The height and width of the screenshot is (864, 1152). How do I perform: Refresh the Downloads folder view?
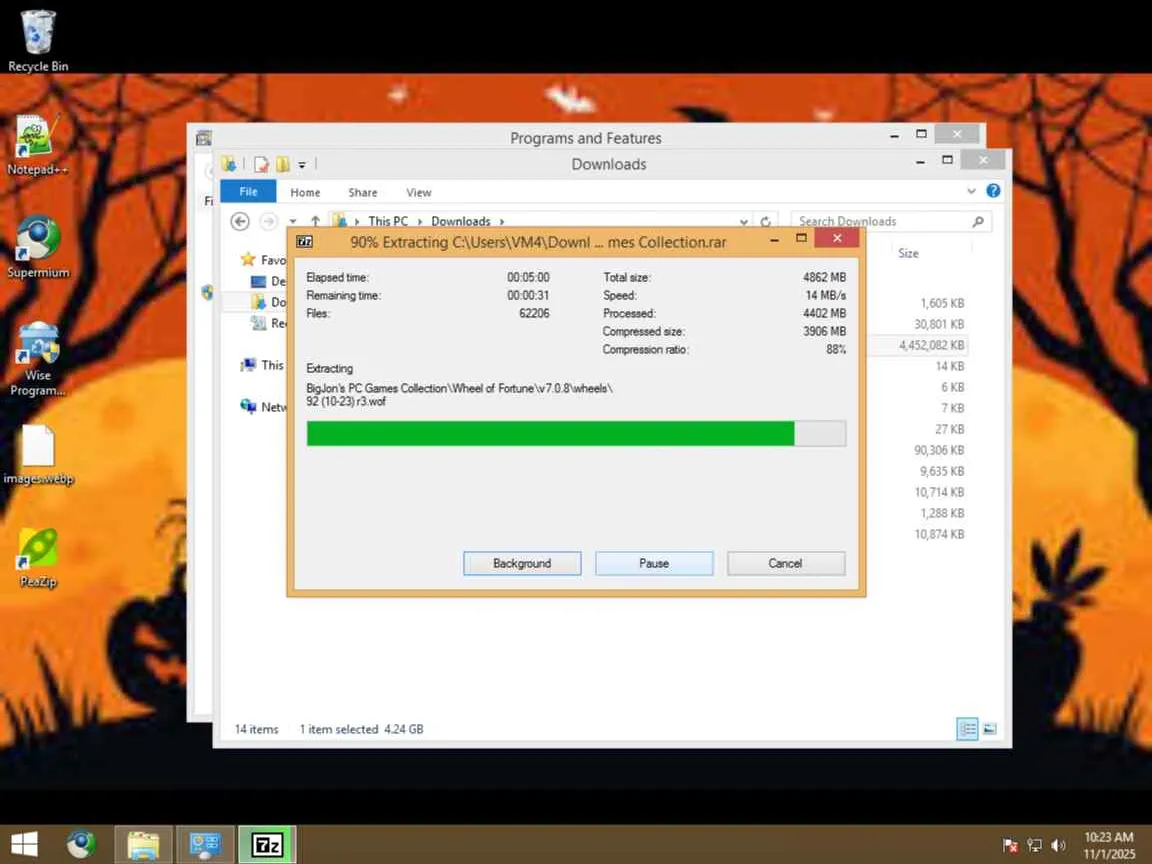[x=766, y=221]
